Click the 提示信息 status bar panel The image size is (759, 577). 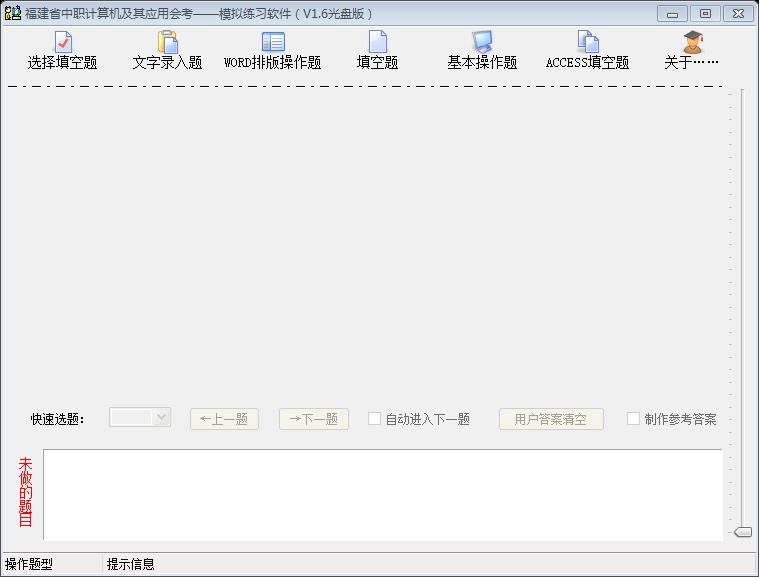point(430,564)
